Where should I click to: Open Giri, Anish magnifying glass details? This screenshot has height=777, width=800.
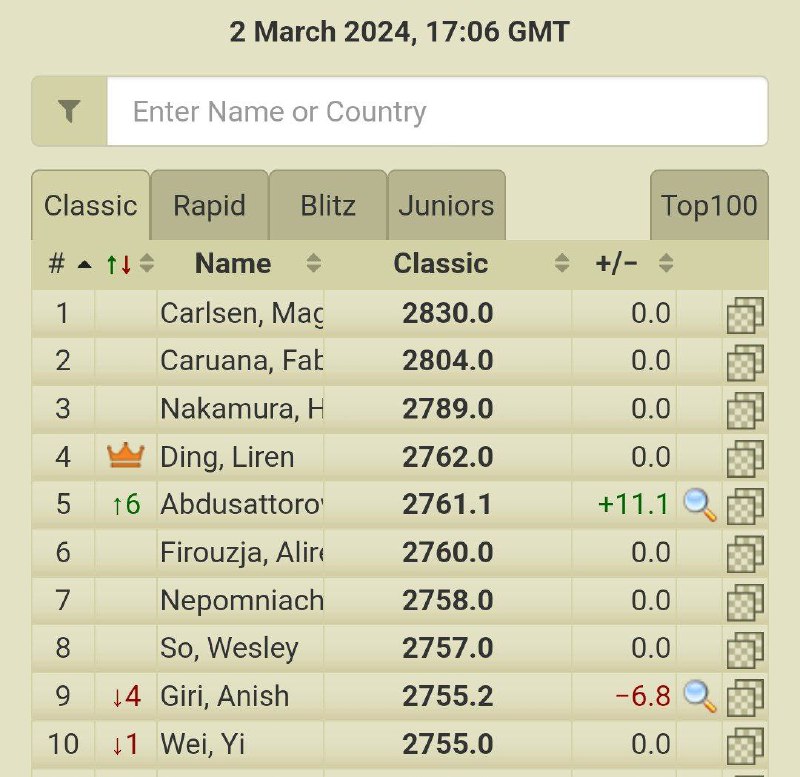pos(699,696)
